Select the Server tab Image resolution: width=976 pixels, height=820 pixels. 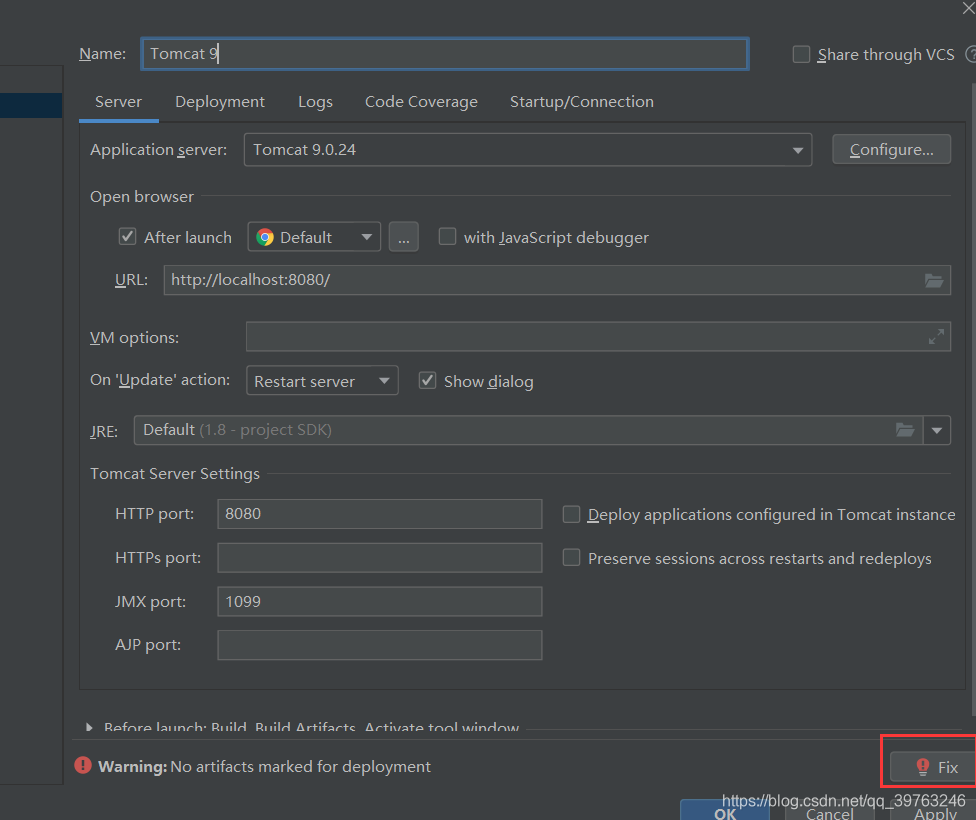pyautogui.click(x=118, y=102)
